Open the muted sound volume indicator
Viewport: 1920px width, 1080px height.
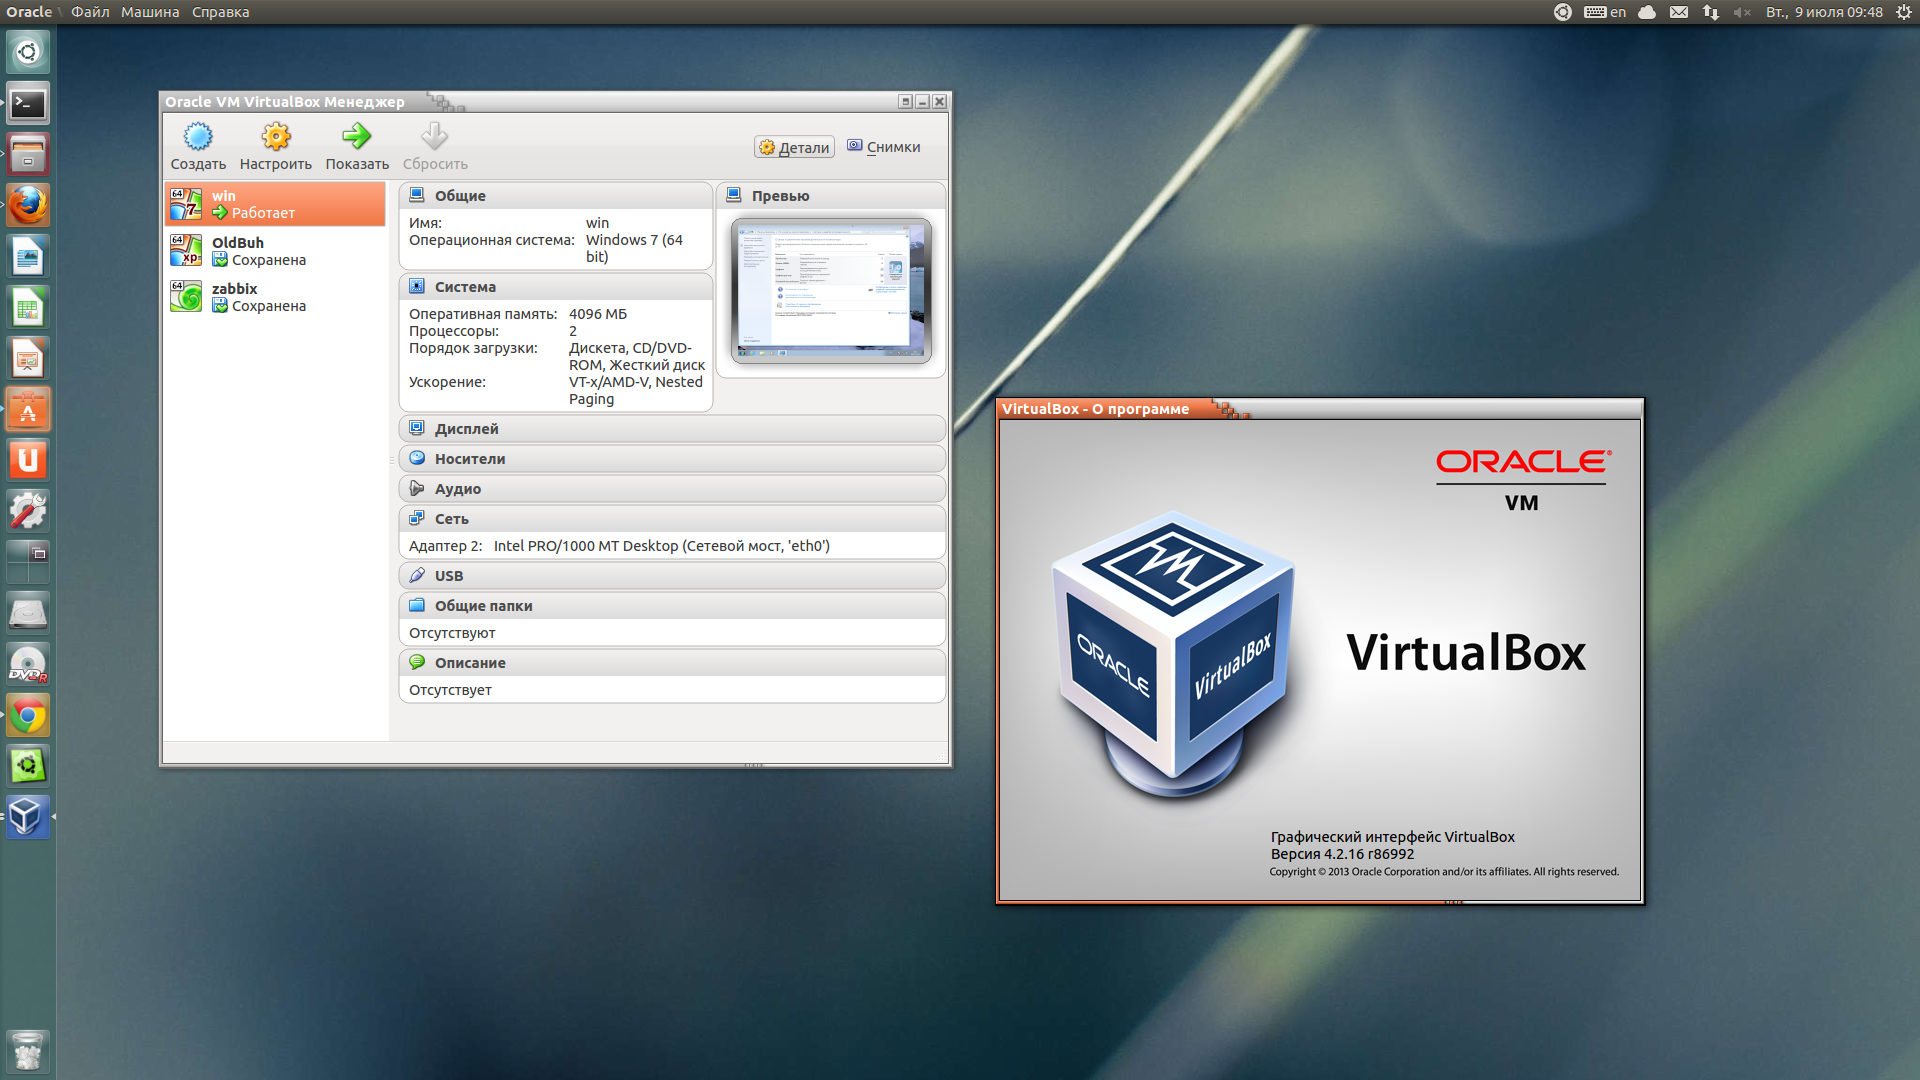click(x=1742, y=12)
